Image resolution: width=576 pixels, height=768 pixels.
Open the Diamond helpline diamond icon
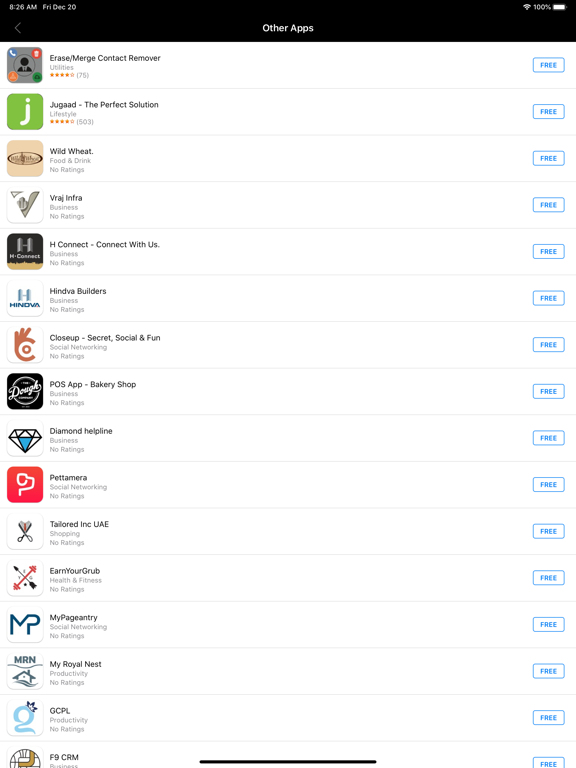(x=25, y=438)
